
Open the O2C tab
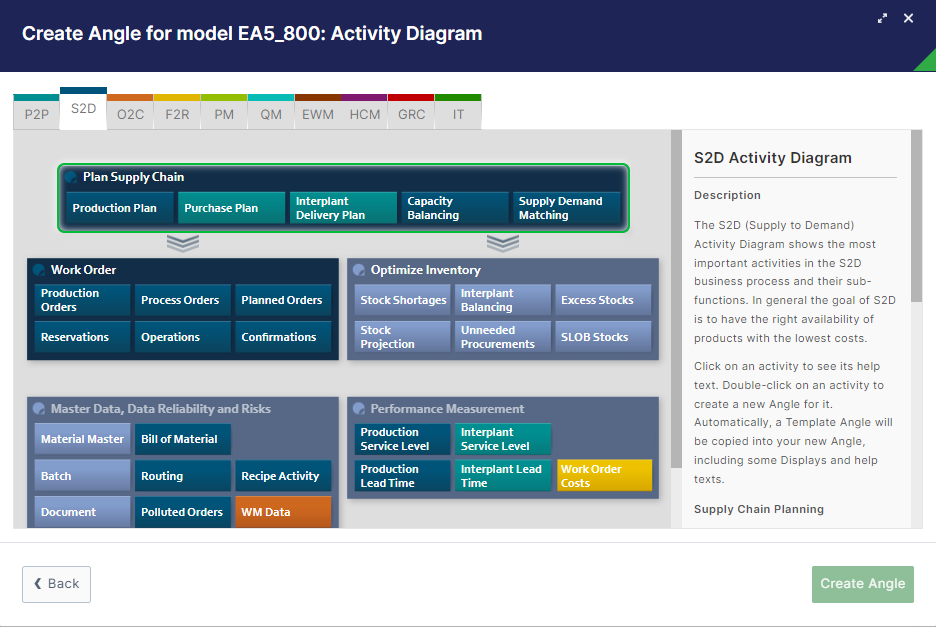coord(130,114)
